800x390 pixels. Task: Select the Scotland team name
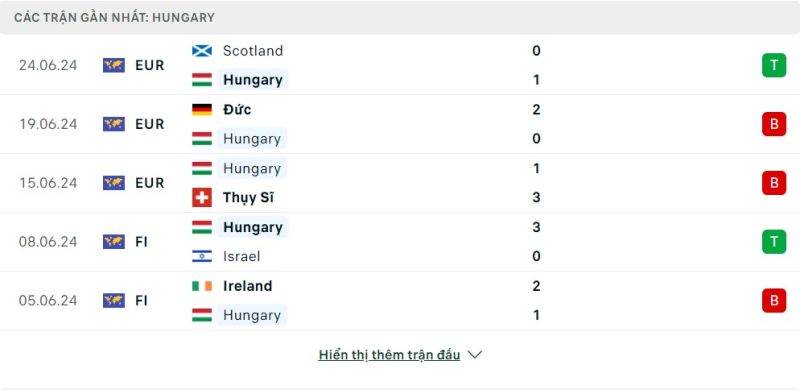pos(253,51)
